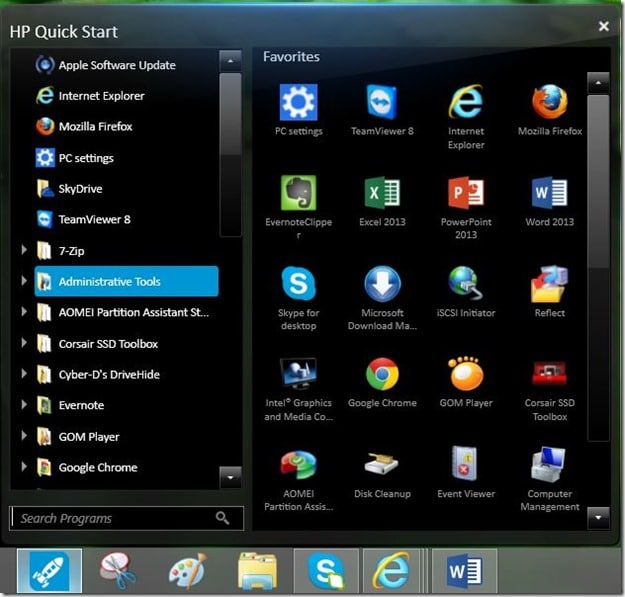Expand the Administrative Tools arrow
The image size is (625, 597).
(24, 281)
